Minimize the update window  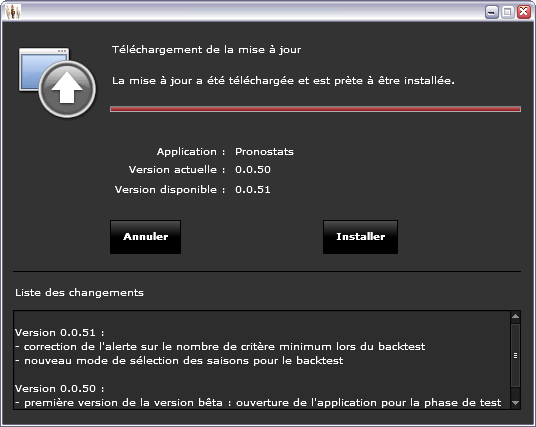click(492, 12)
